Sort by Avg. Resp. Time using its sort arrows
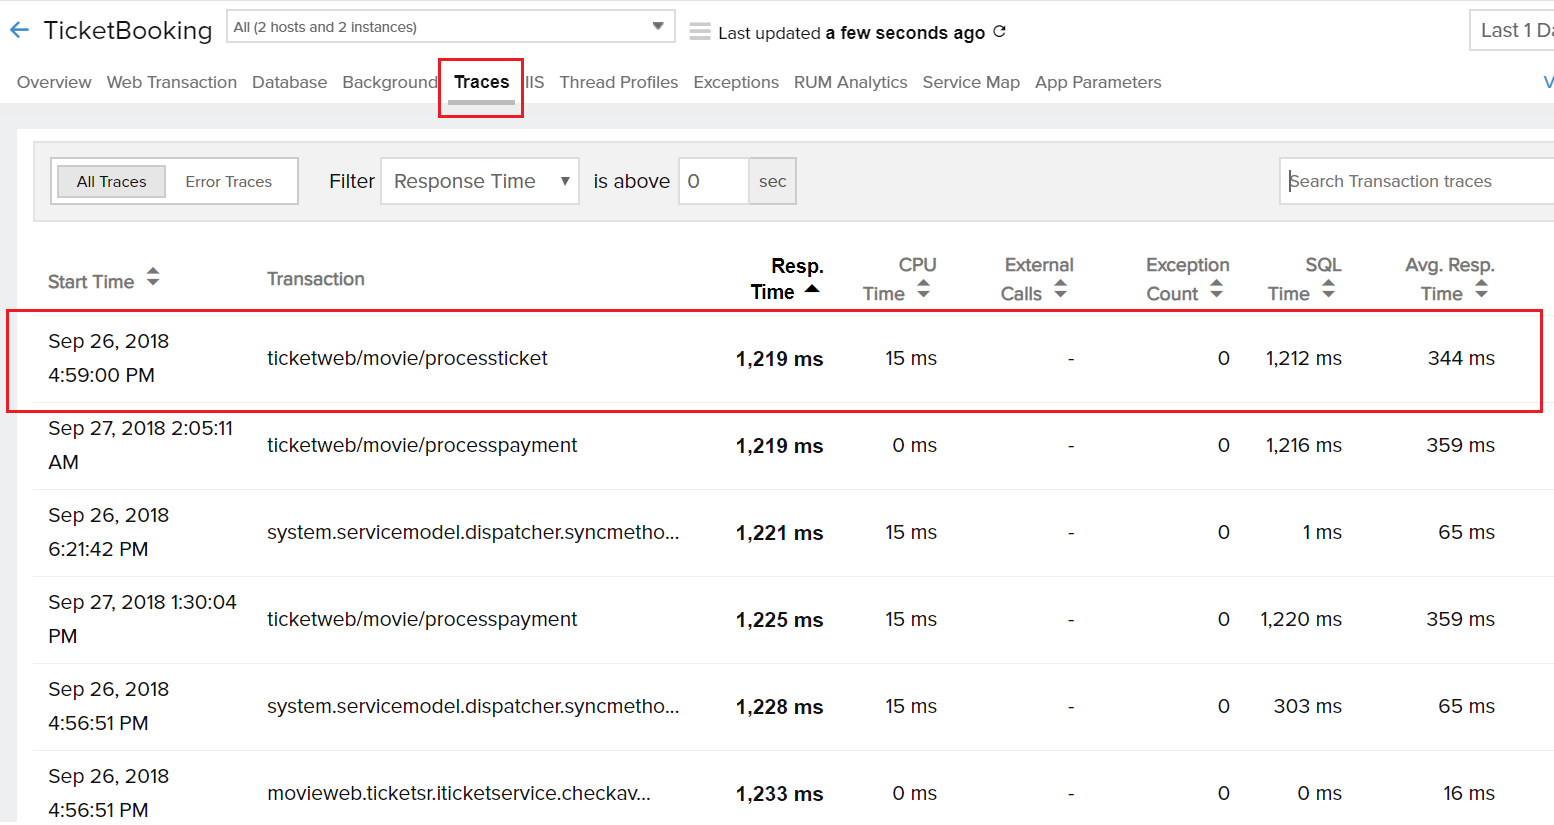This screenshot has width=1554, height=825. coord(1482,289)
